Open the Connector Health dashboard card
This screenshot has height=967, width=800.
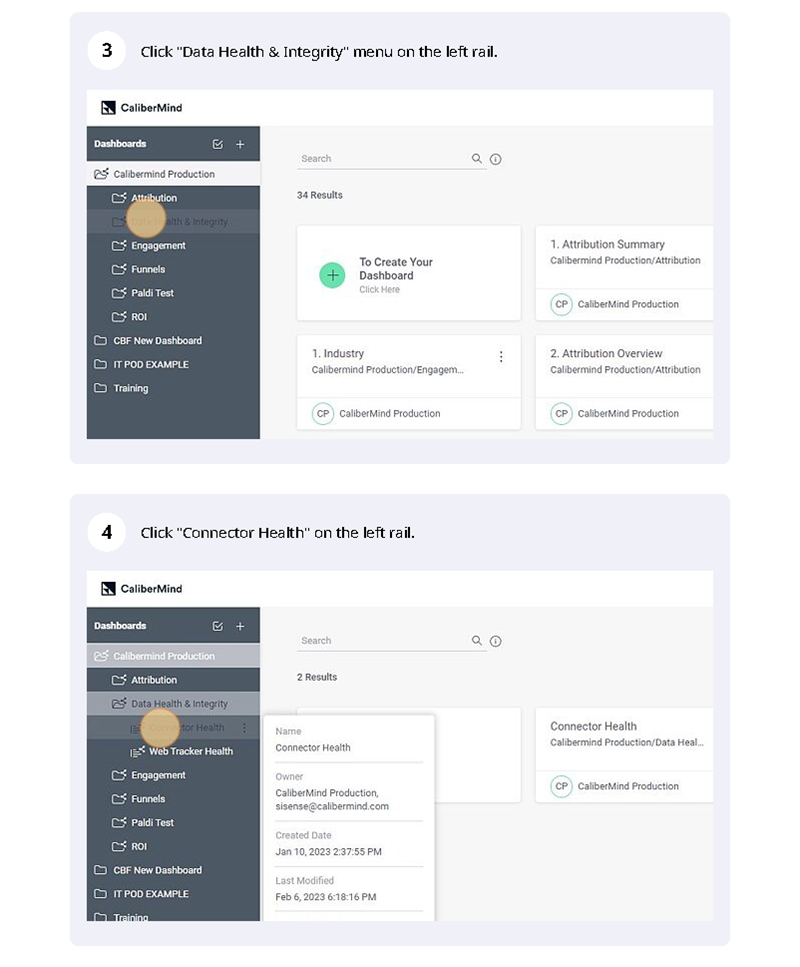pyautogui.click(x=624, y=755)
